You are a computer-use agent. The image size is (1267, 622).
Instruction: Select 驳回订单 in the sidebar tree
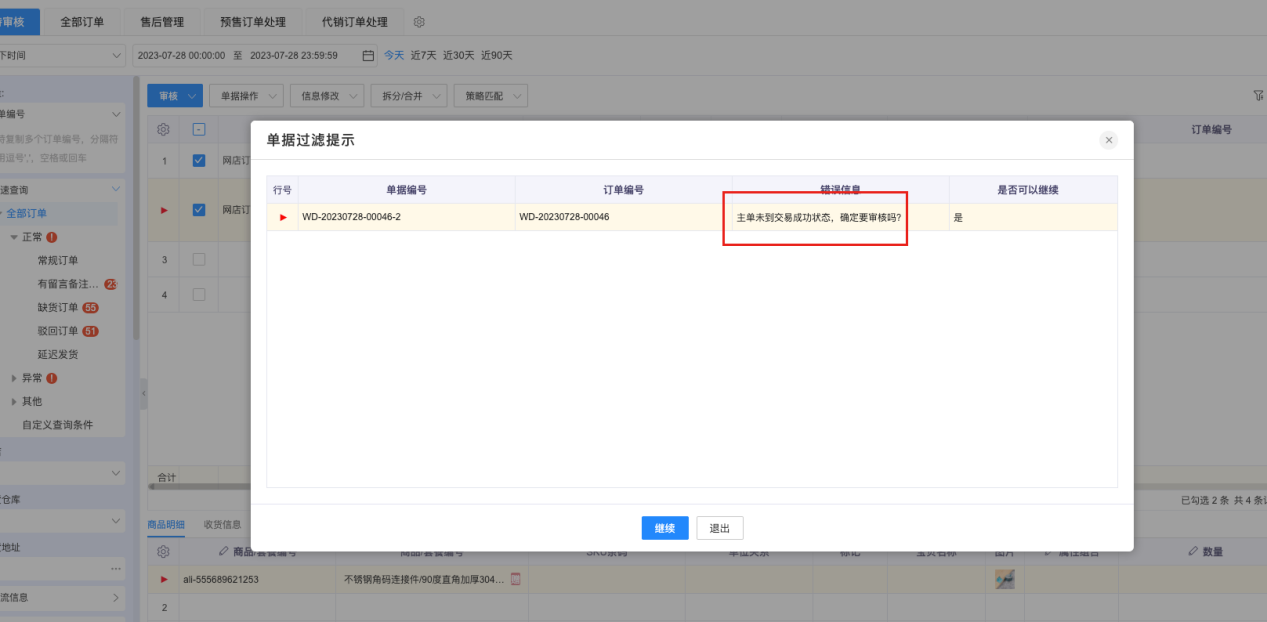pos(58,331)
